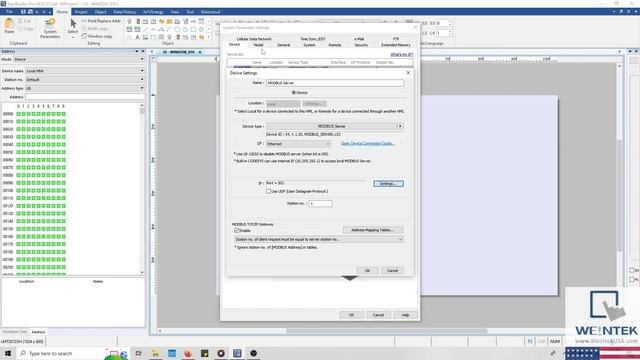The image size is (640, 360).
Task: Open File Explorer from the taskbar
Action: (x=155, y=353)
